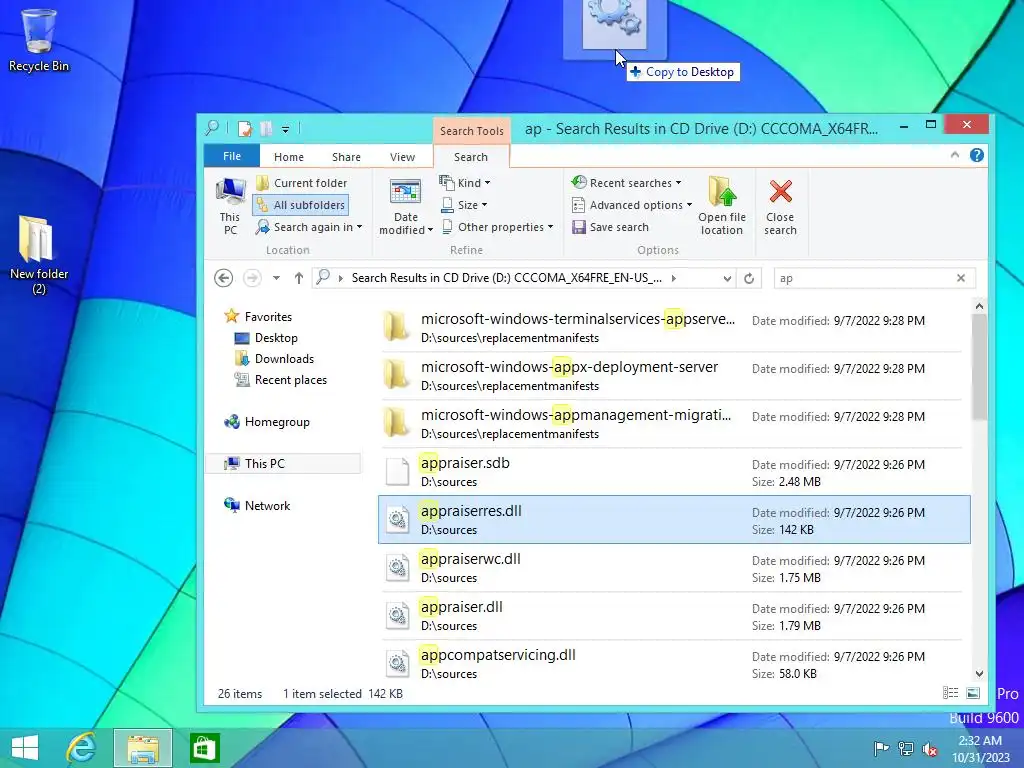Open recent locations dropdown arrow
Image resolution: width=1024 pixels, height=768 pixels.
[276, 278]
